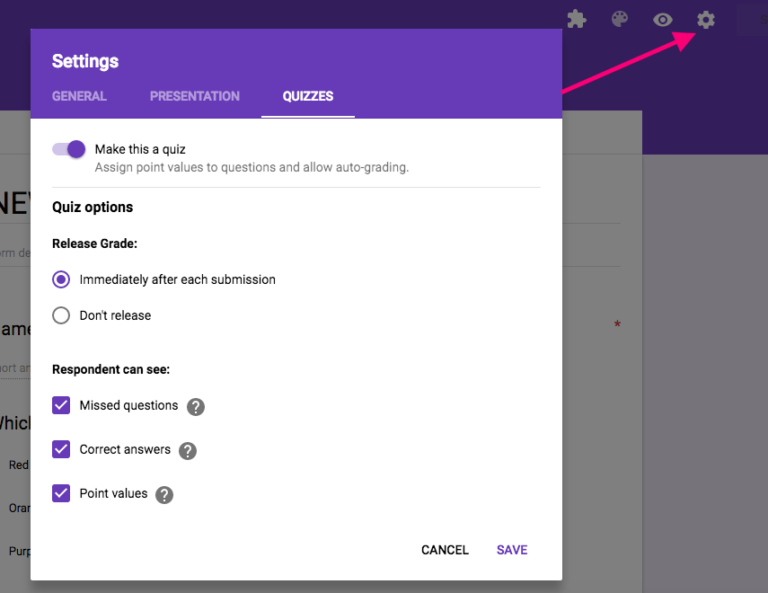768x593 pixels.
Task: Uncheck the Missed questions checkbox
Action: click(x=61, y=406)
